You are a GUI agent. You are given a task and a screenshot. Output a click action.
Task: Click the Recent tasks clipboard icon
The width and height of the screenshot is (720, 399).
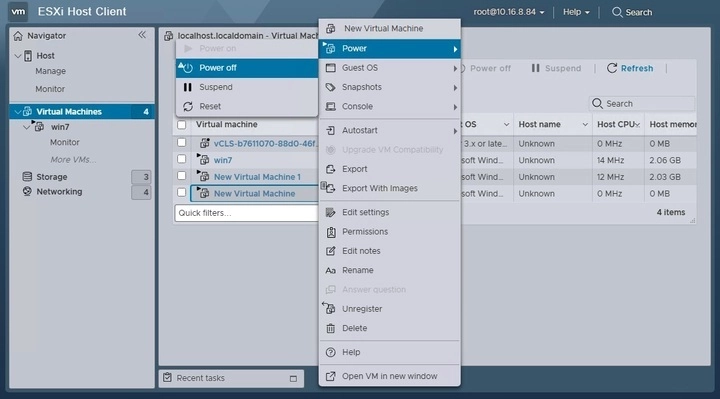(168, 377)
